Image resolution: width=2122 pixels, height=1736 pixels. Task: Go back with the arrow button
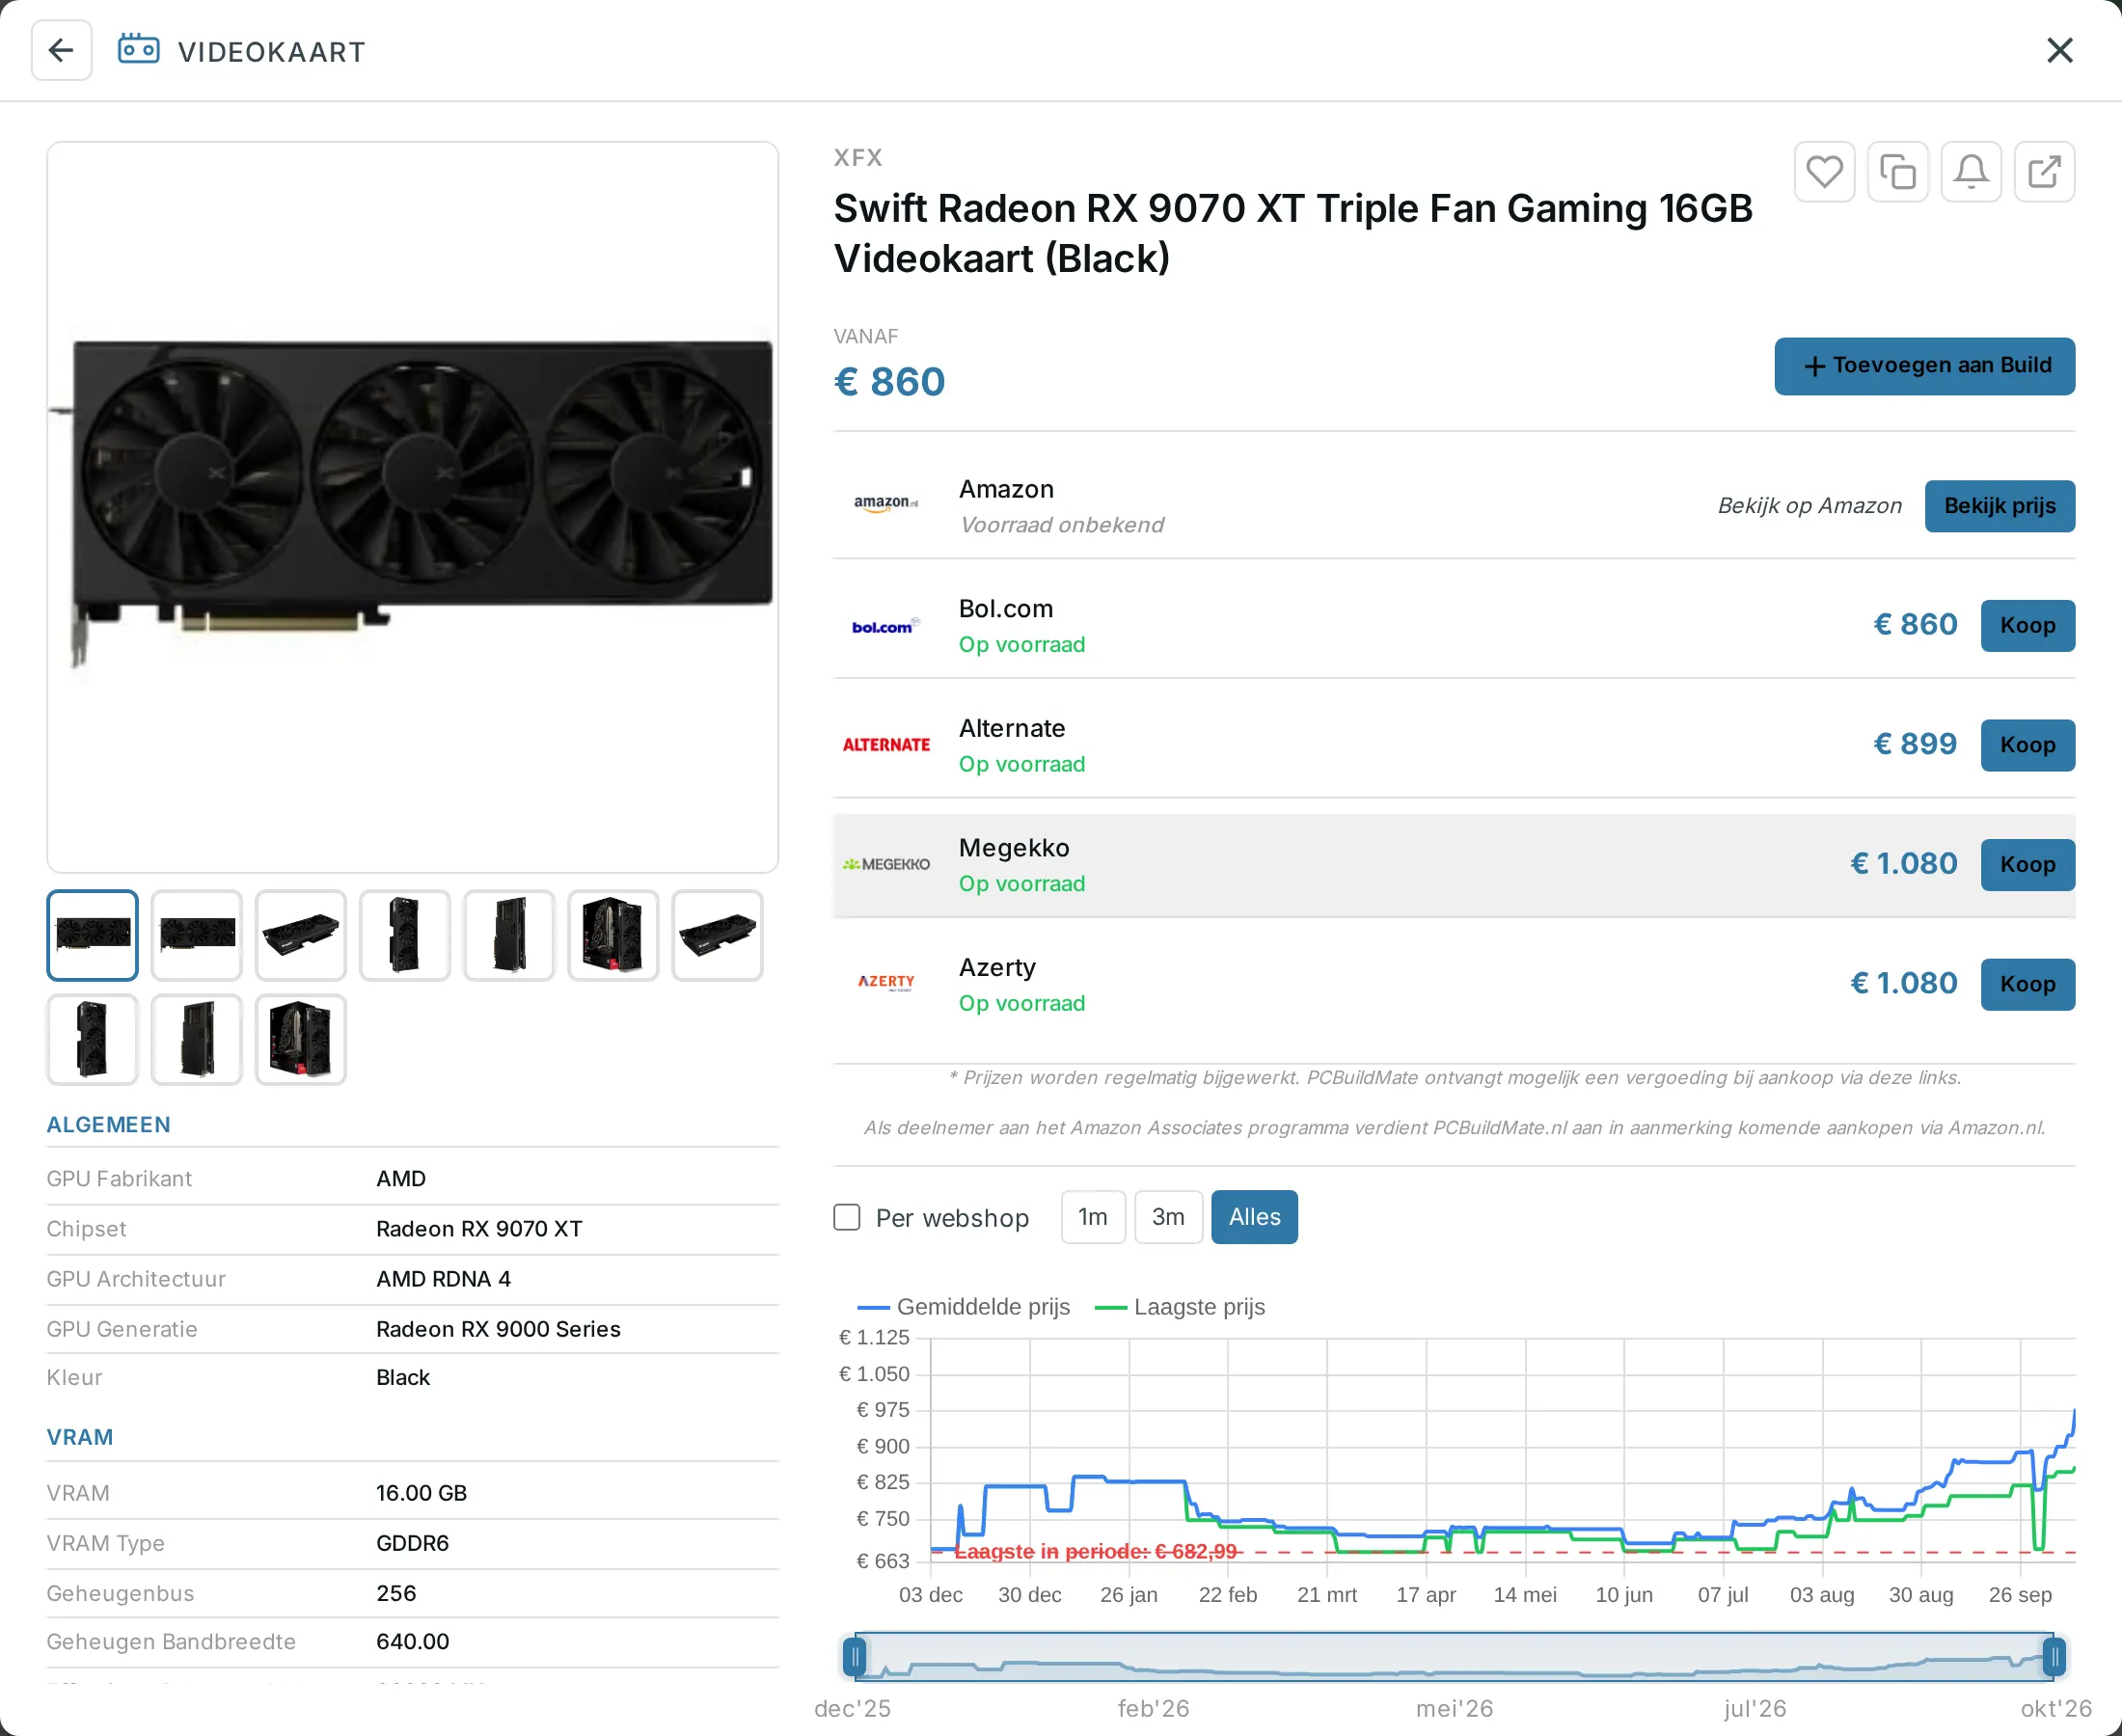tap(61, 50)
